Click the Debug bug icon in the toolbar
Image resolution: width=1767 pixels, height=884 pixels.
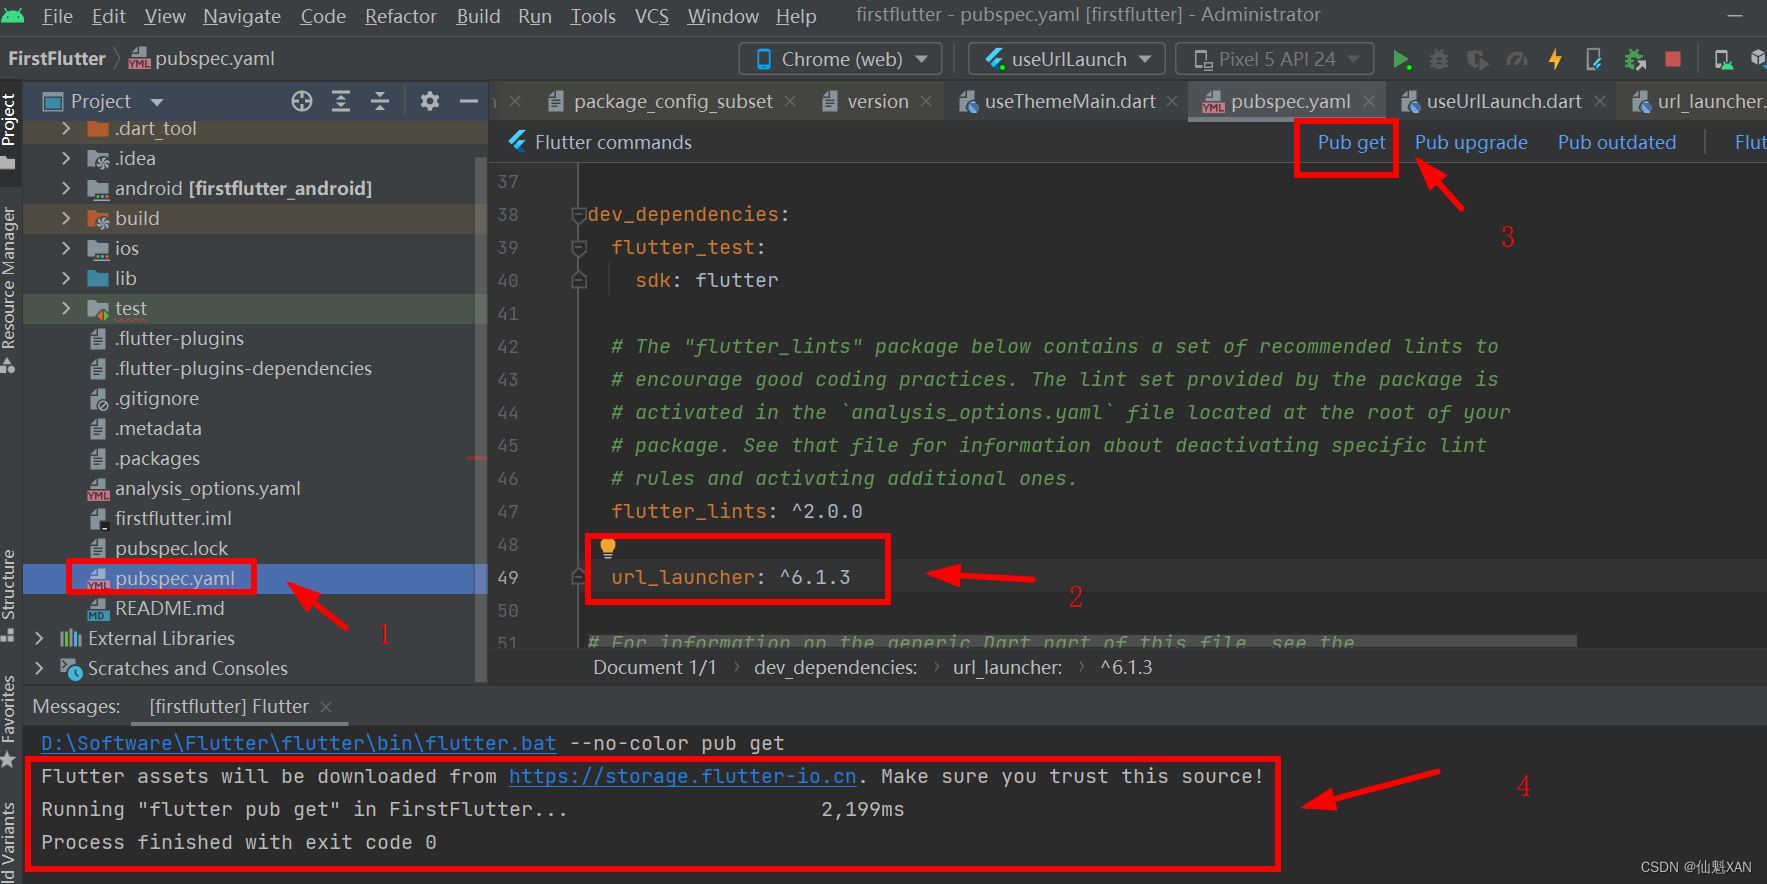click(1439, 60)
